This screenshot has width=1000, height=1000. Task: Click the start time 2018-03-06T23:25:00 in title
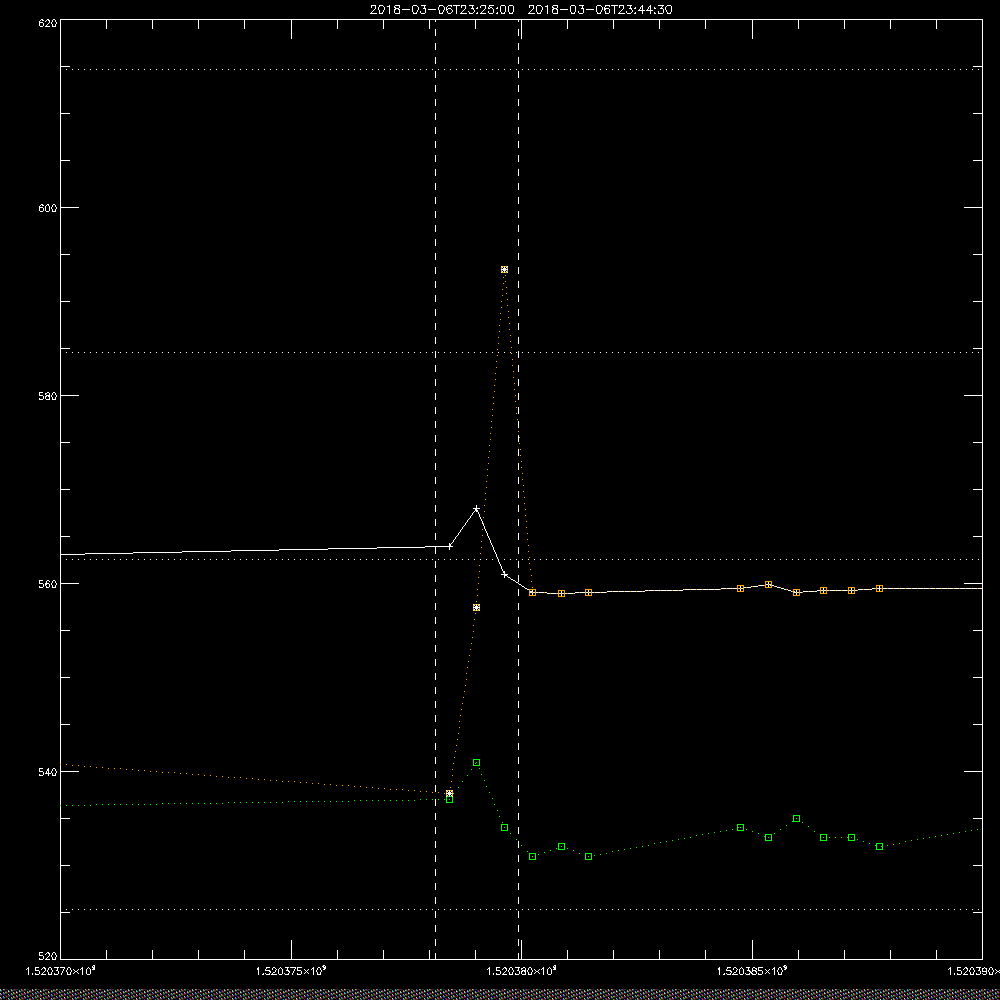442,10
